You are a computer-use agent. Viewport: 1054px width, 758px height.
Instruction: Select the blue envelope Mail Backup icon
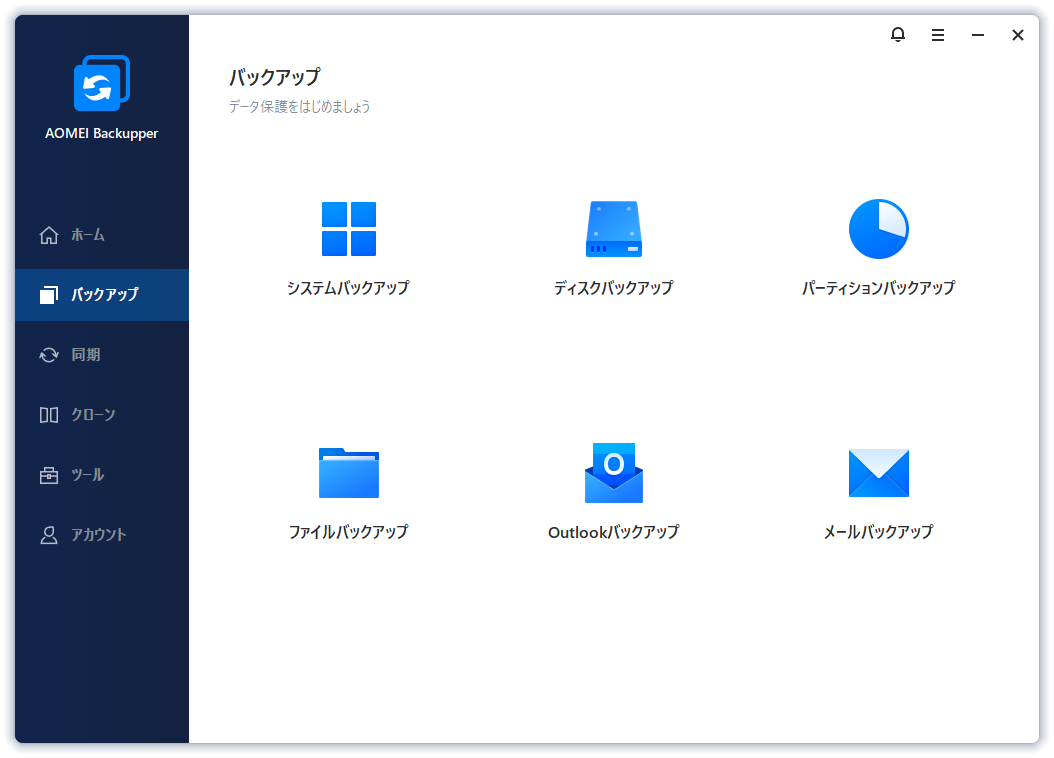tap(878, 472)
